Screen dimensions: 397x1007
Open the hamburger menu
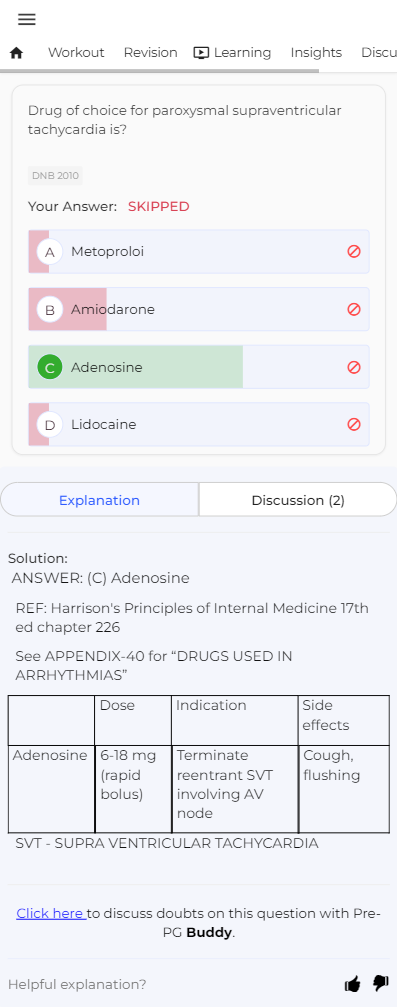click(26, 19)
